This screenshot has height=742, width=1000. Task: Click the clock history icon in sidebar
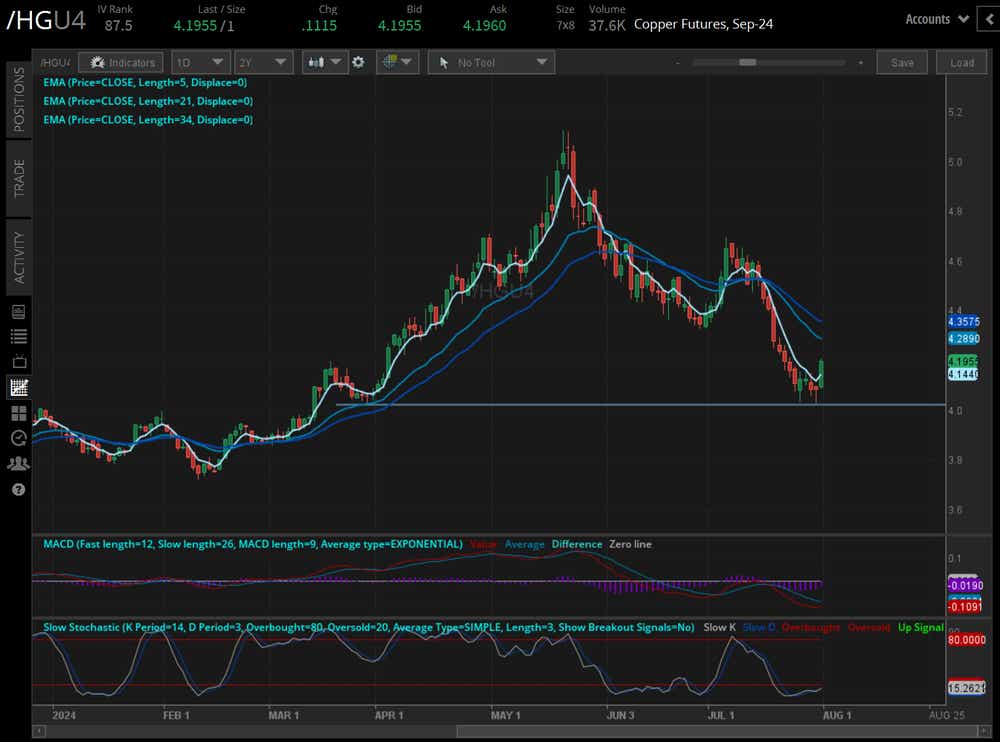tap(18, 438)
